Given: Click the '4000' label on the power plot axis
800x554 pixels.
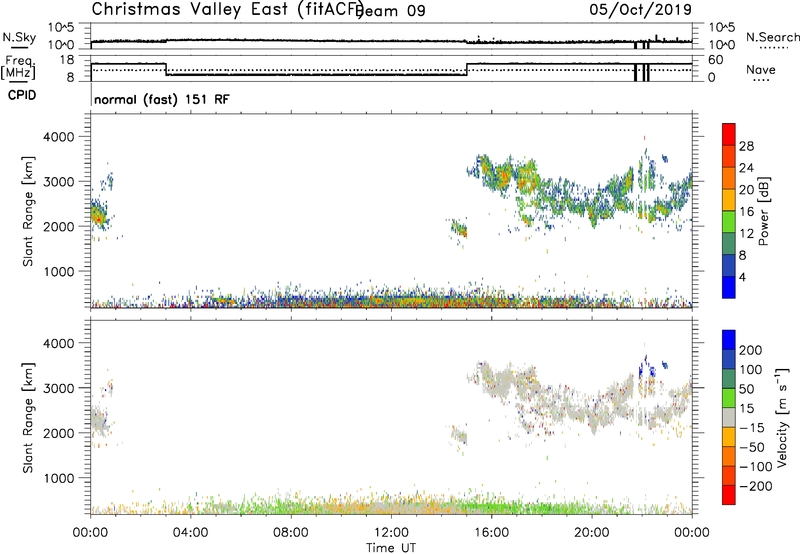Looking at the screenshot, I should click(x=58, y=137).
